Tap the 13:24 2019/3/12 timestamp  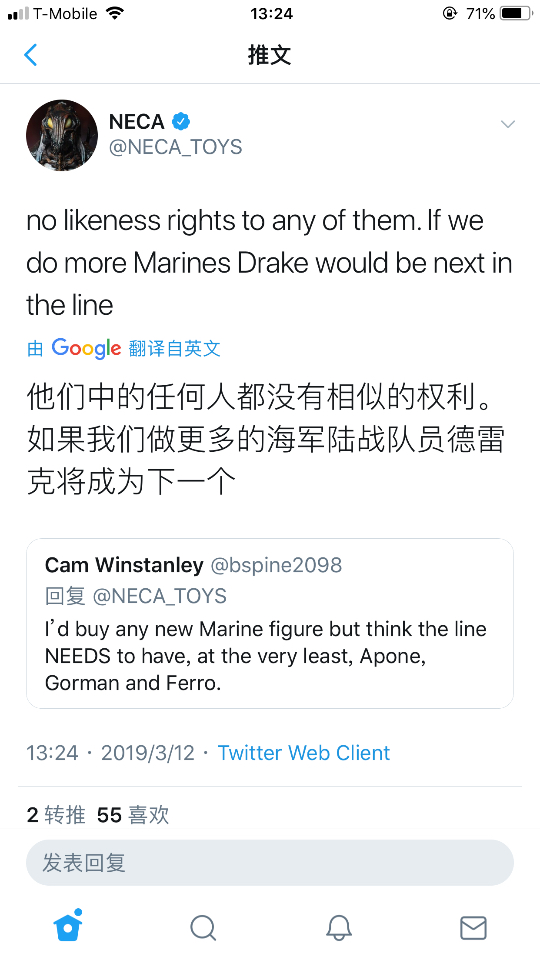[x=110, y=752]
